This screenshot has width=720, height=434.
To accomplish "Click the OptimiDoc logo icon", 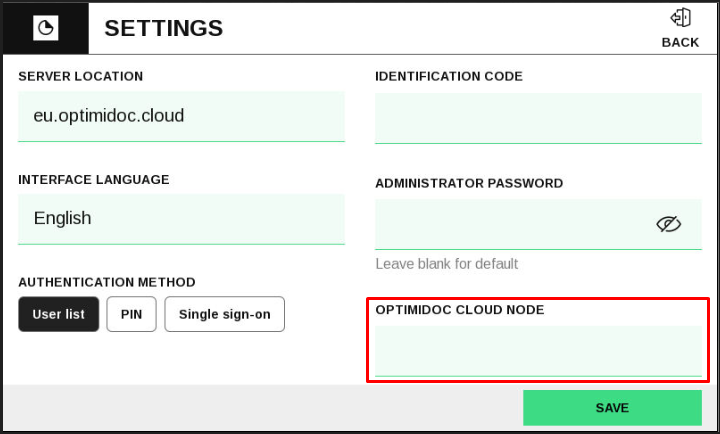I will click(45, 28).
